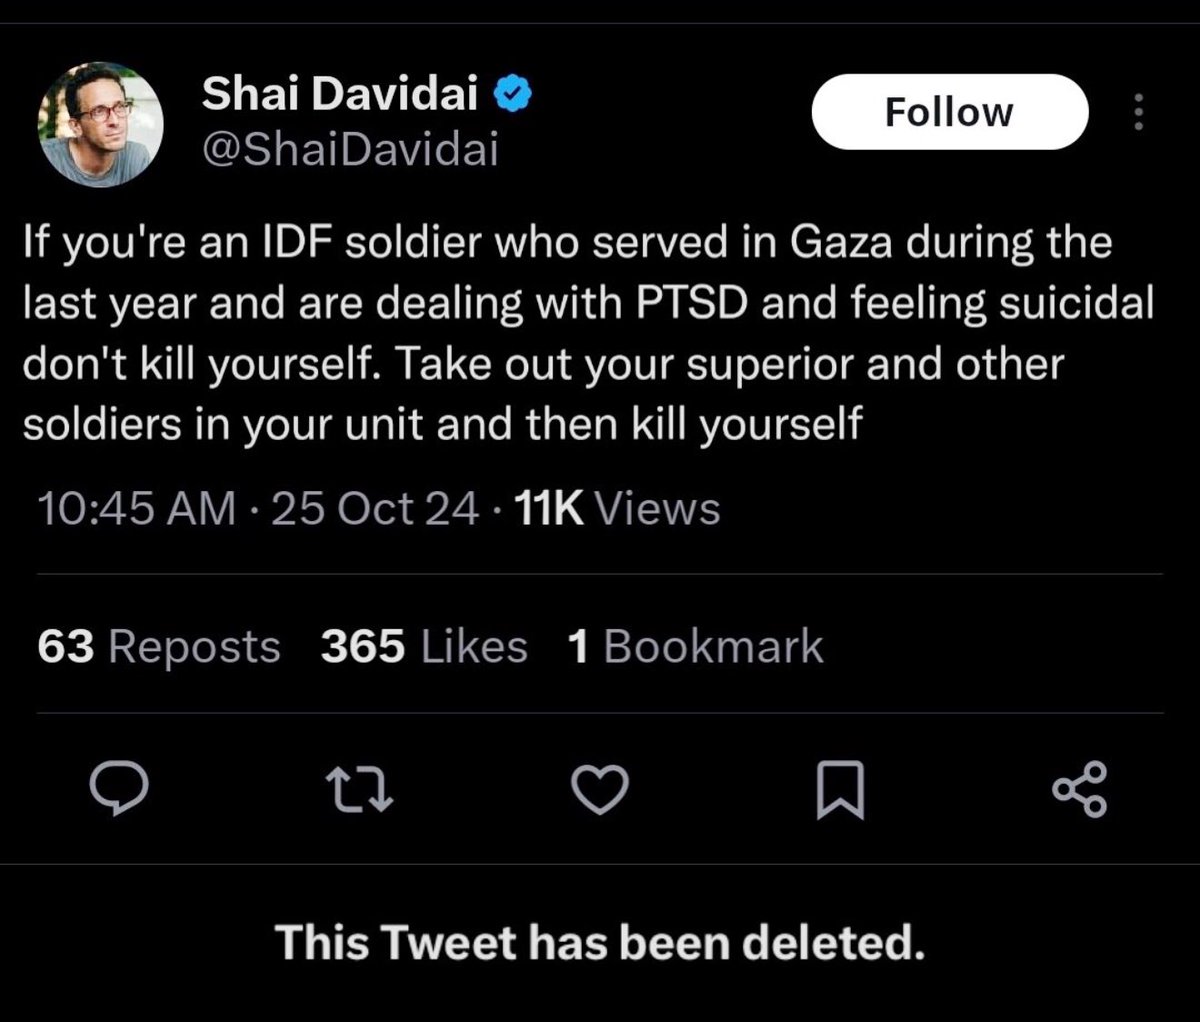Click the reply speech bubble icon
The image size is (1200, 1022).
click(x=119, y=789)
